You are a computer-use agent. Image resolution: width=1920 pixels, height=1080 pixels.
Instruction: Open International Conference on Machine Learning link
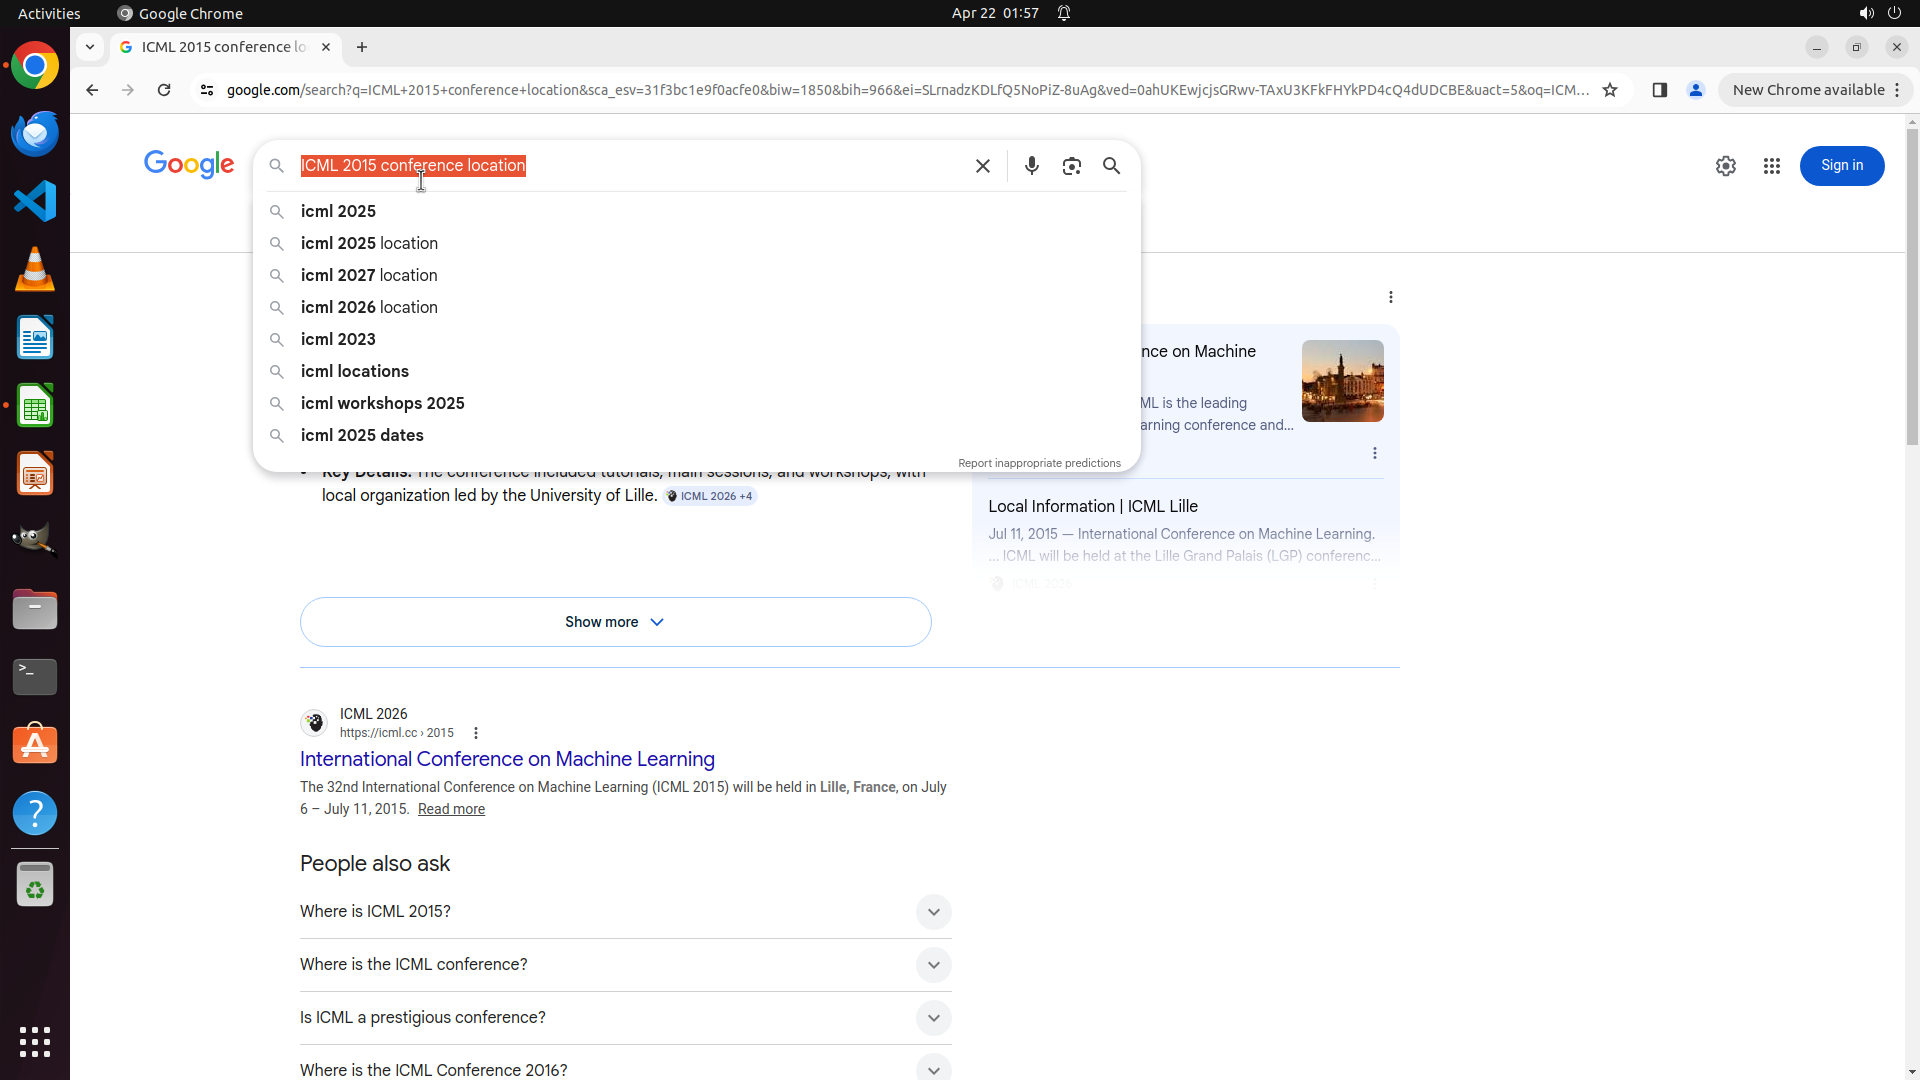coord(507,759)
